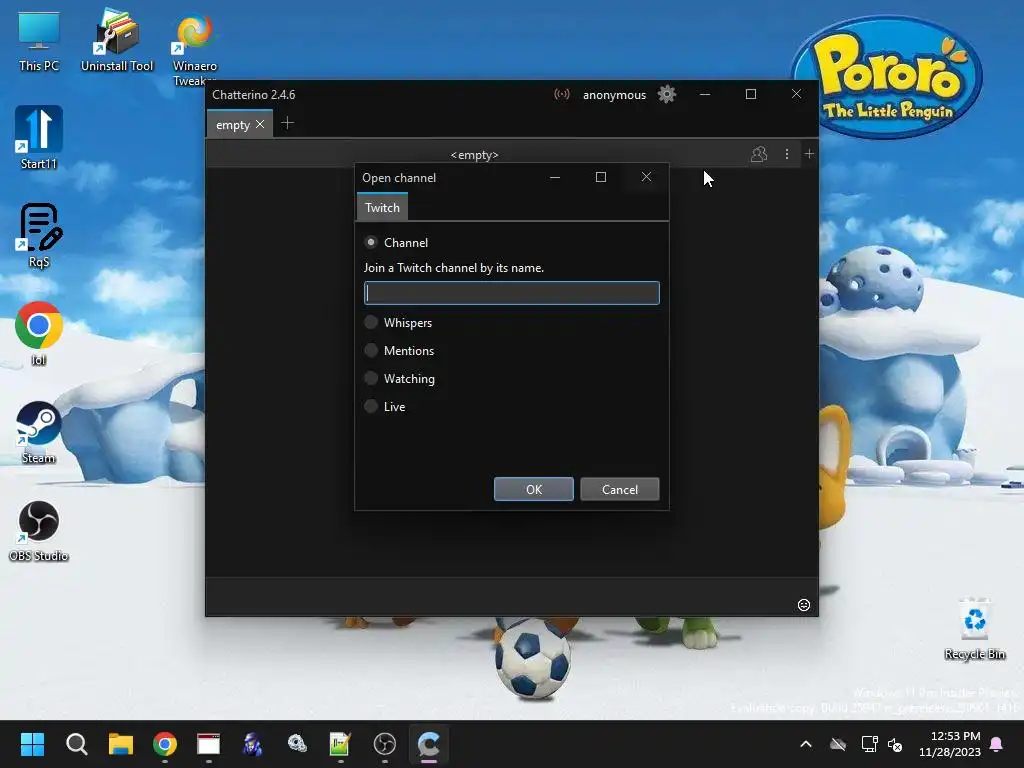Viewport: 1024px width, 768px height.
Task: Add a new tab with plus icon
Action: tap(287, 123)
